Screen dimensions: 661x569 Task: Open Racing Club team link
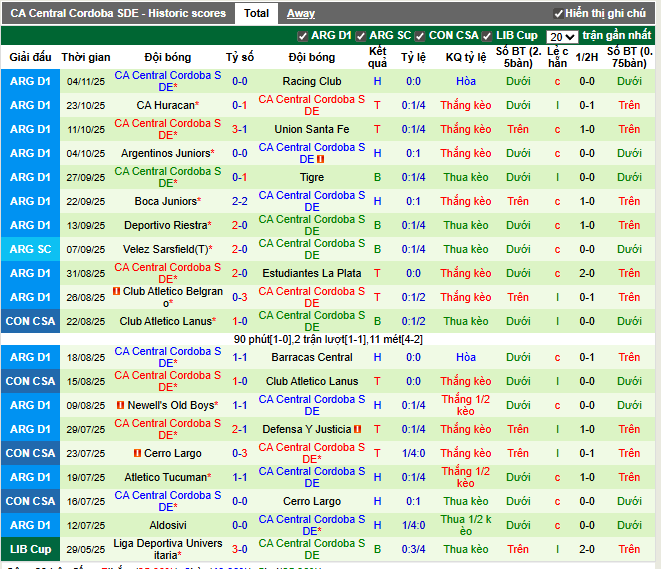[x=312, y=81]
